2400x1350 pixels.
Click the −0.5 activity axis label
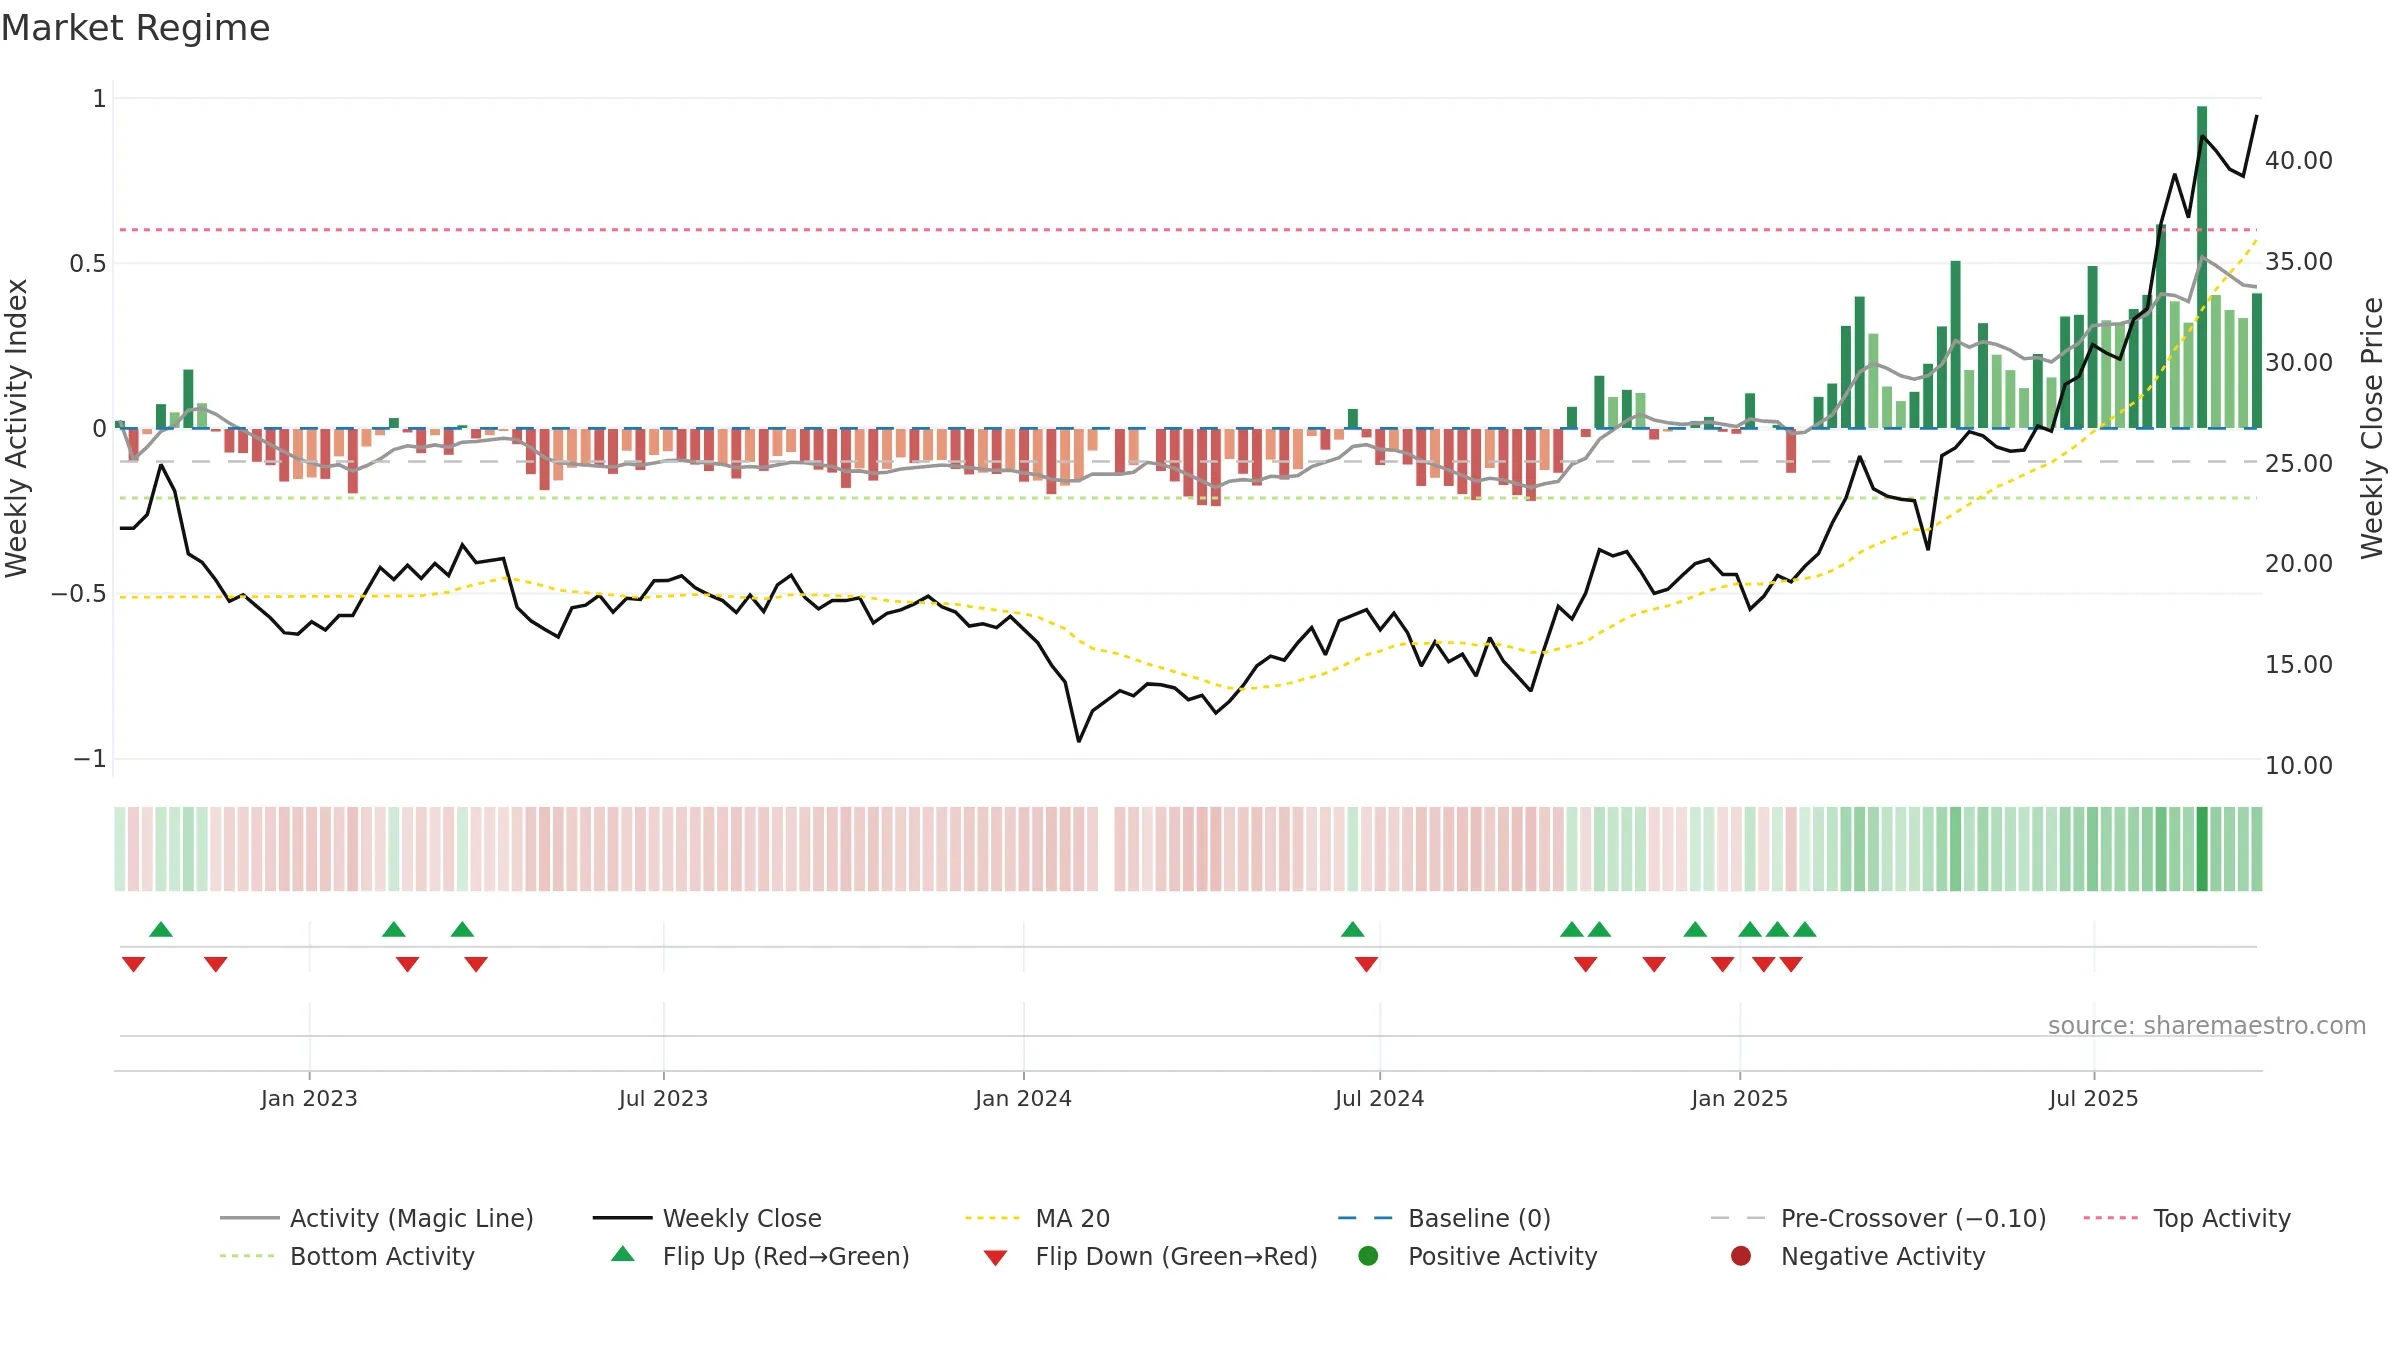pos(78,594)
